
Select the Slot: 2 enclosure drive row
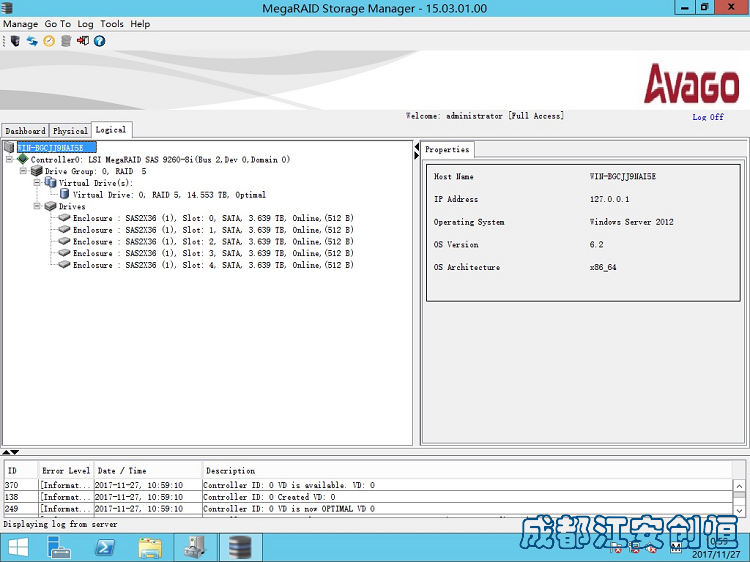213,242
